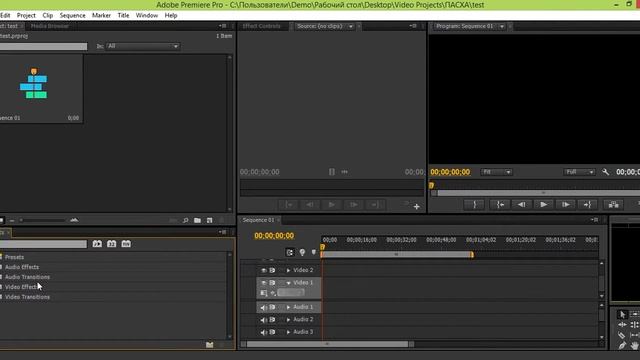The image size is (640, 360).
Task: Filter effects by 32-bit color icon
Action: [x=111, y=244]
